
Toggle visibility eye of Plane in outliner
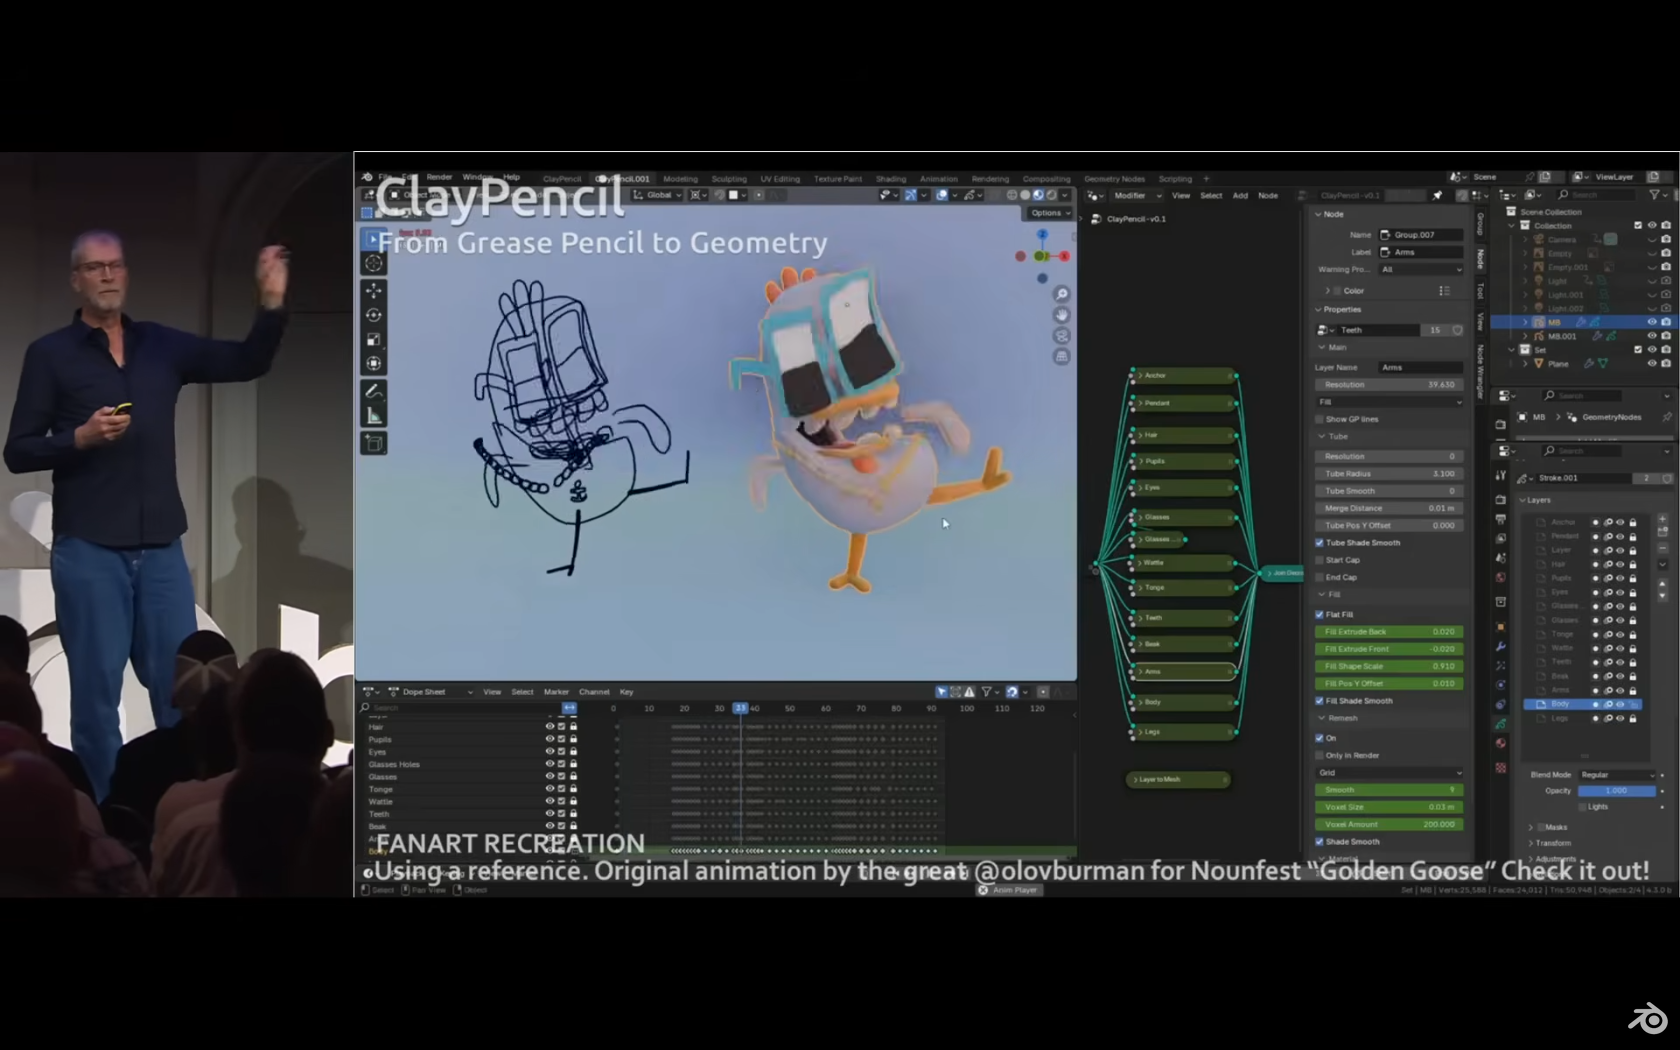1652,364
